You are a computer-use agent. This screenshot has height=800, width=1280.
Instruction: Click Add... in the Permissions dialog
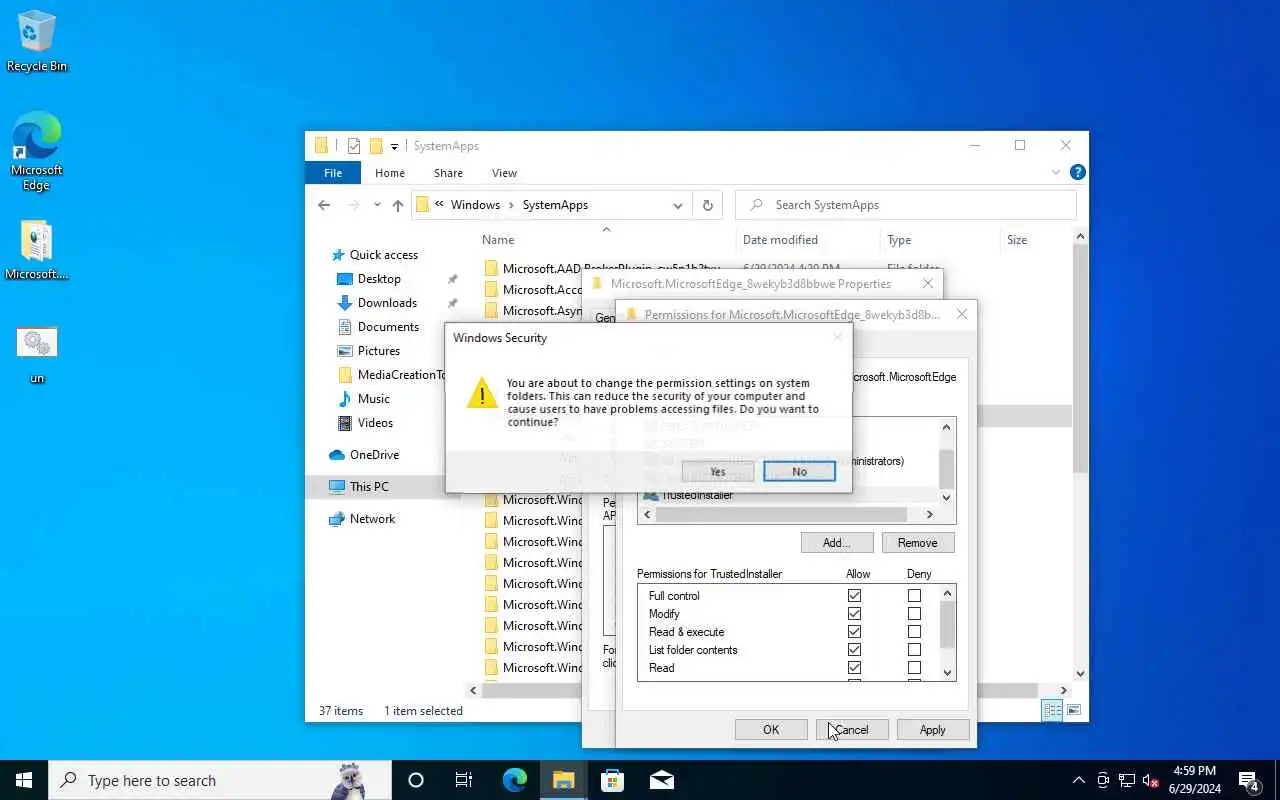pos(837,543)
